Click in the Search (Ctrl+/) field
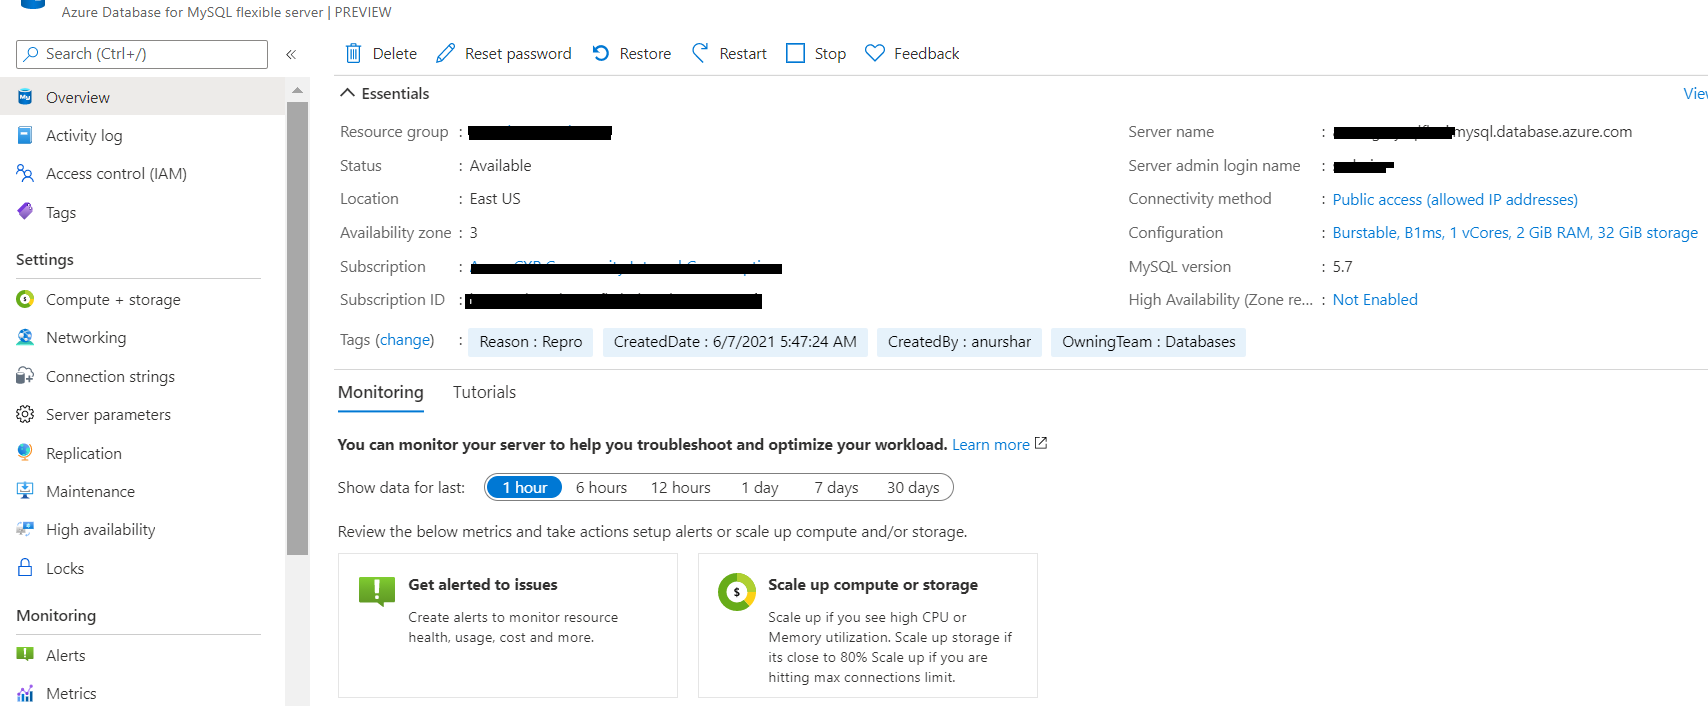The width and height of the screenshot is (1708, 706). click(x=142, y=54)
